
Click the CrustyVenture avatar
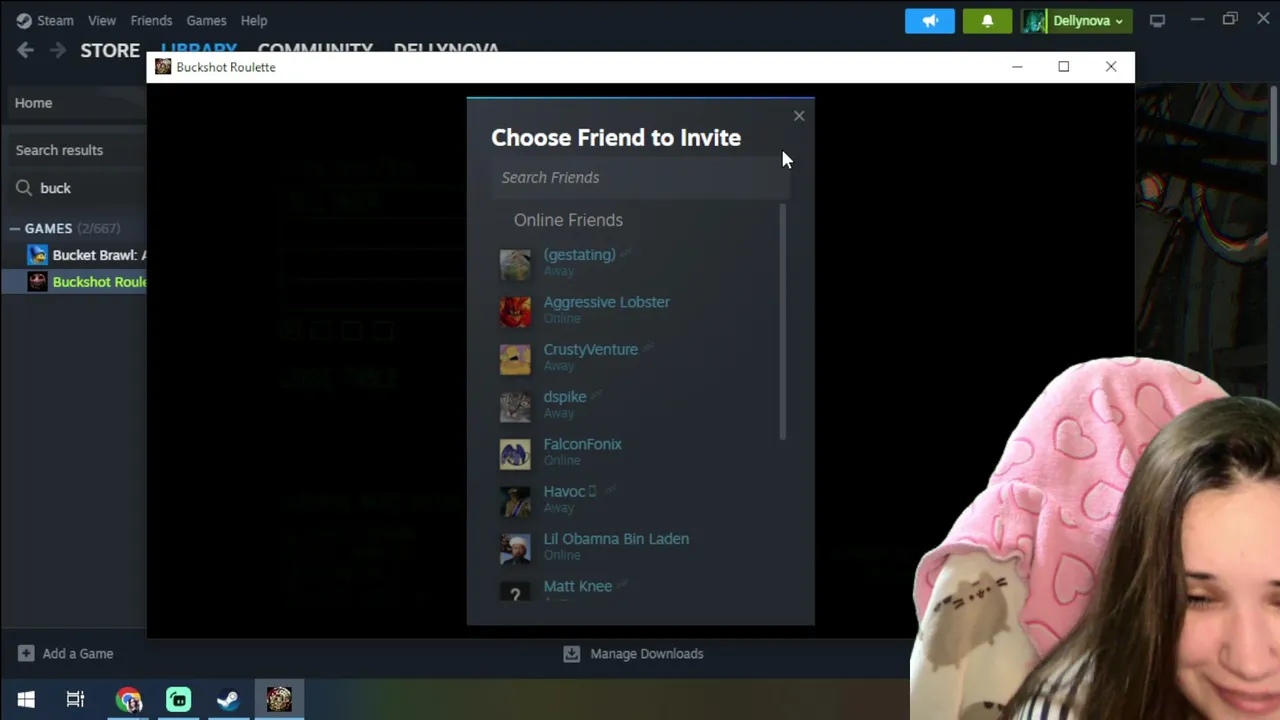[515, 359]
